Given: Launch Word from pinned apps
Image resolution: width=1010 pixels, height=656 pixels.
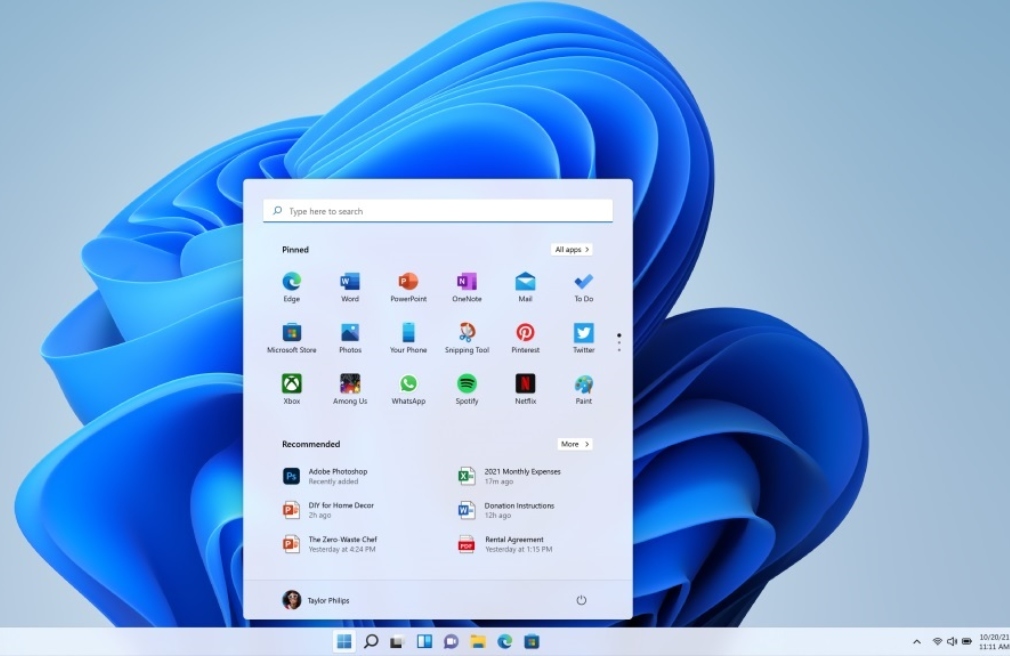Looking at the screenshot, I should click(x=350, y=287).
